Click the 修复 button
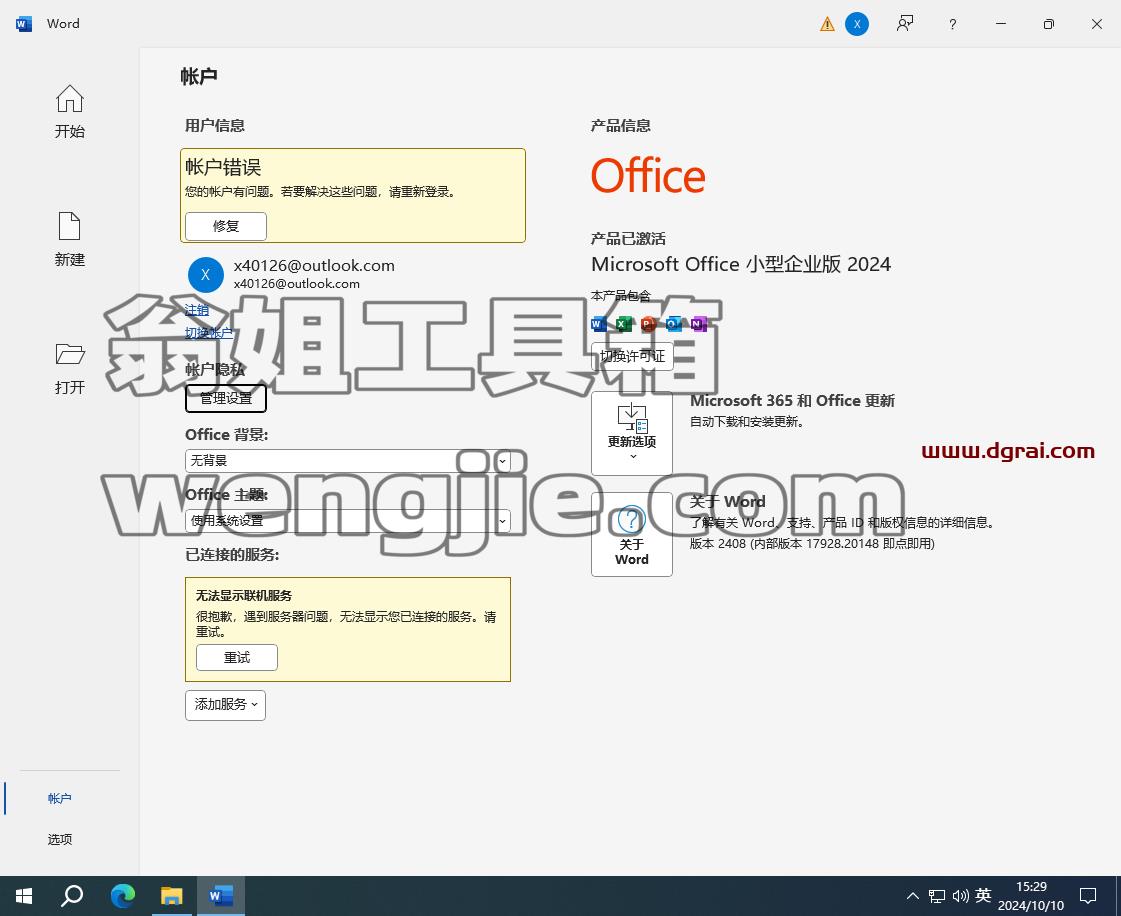This screenshot has width=1121, height=916. pos(226,226)
